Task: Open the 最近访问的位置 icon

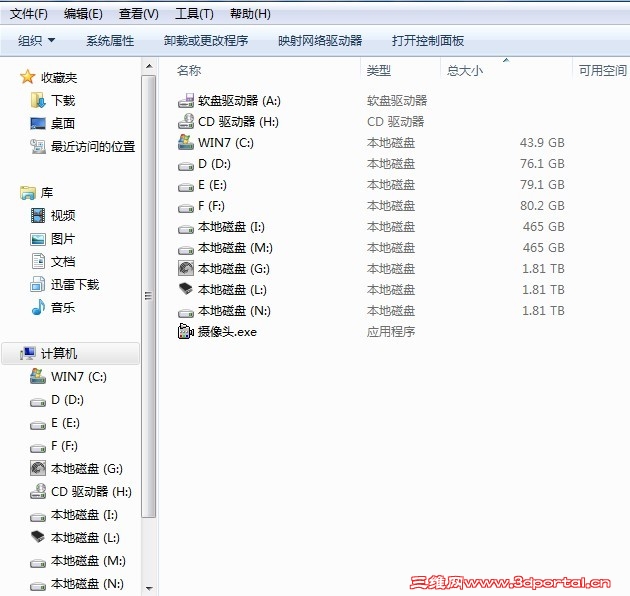Action: (x=38, y=146)
